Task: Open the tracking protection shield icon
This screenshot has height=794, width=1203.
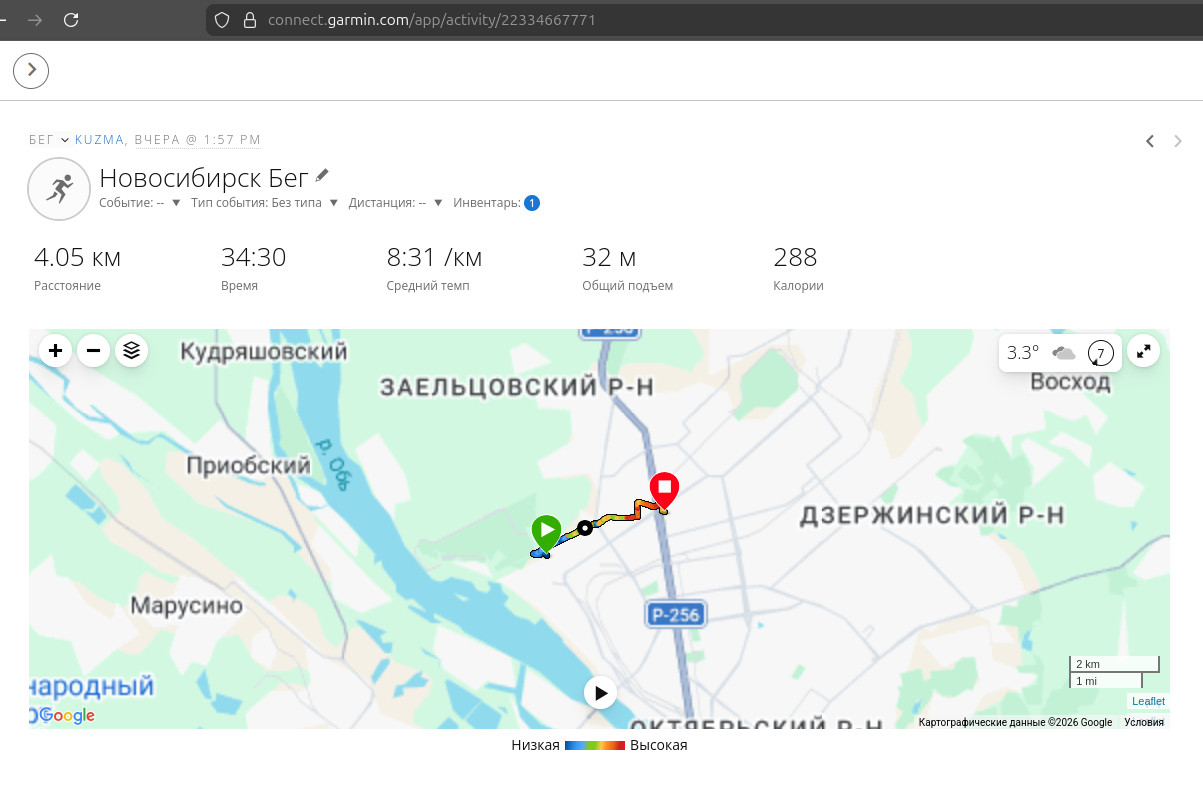Action: click(223, 19)
